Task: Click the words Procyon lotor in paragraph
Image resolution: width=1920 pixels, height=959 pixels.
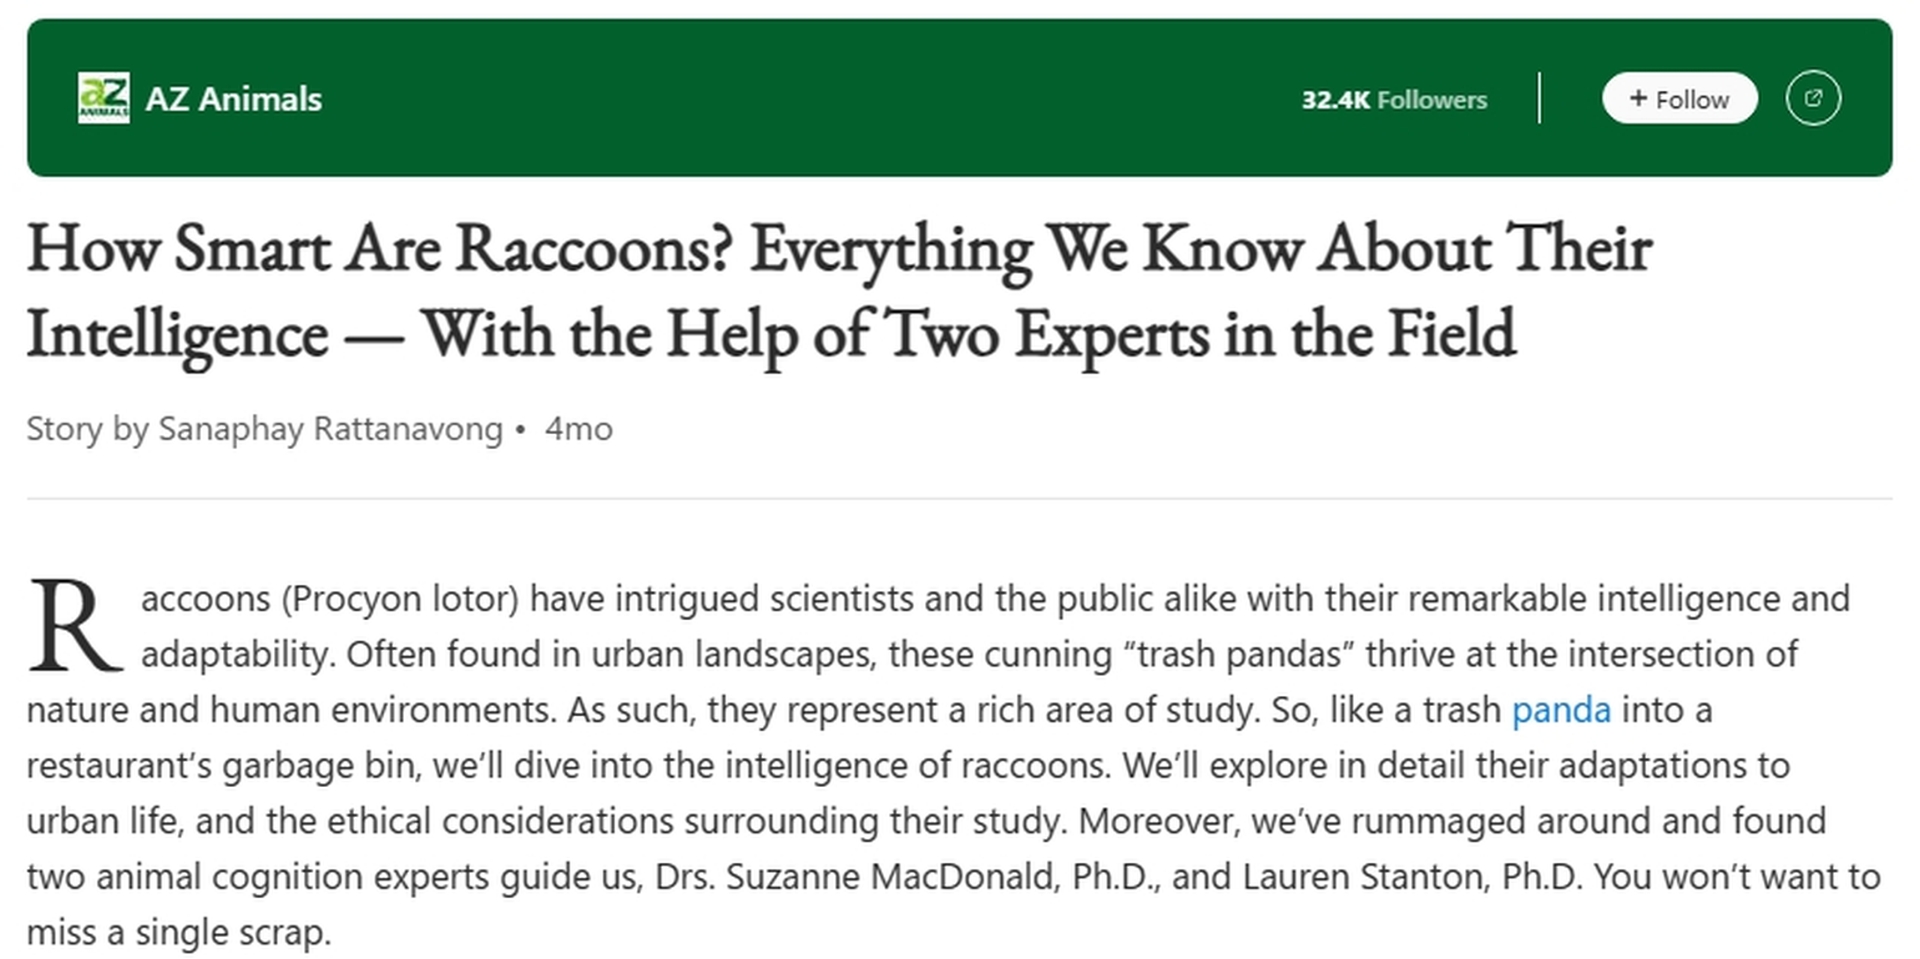Action: [x=400, y=599]
